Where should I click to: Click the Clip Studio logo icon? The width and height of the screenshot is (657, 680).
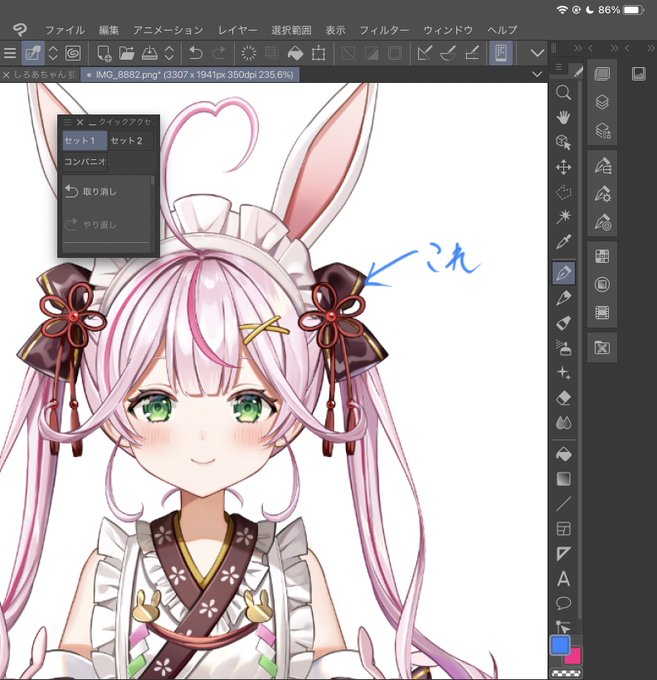tap(20, 29)
